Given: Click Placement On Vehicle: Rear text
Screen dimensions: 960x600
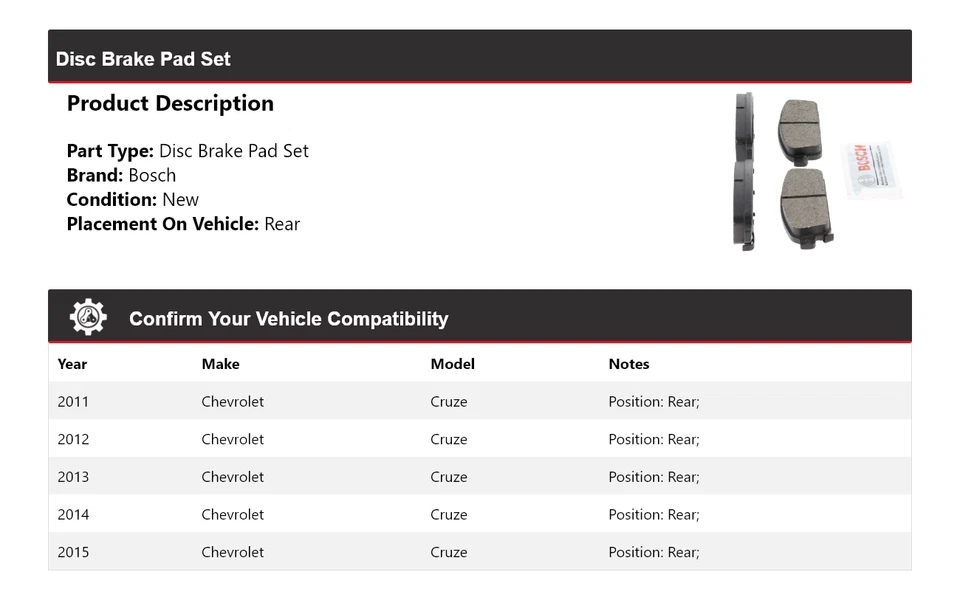Looking at the screenshot, I should point(183,224).
